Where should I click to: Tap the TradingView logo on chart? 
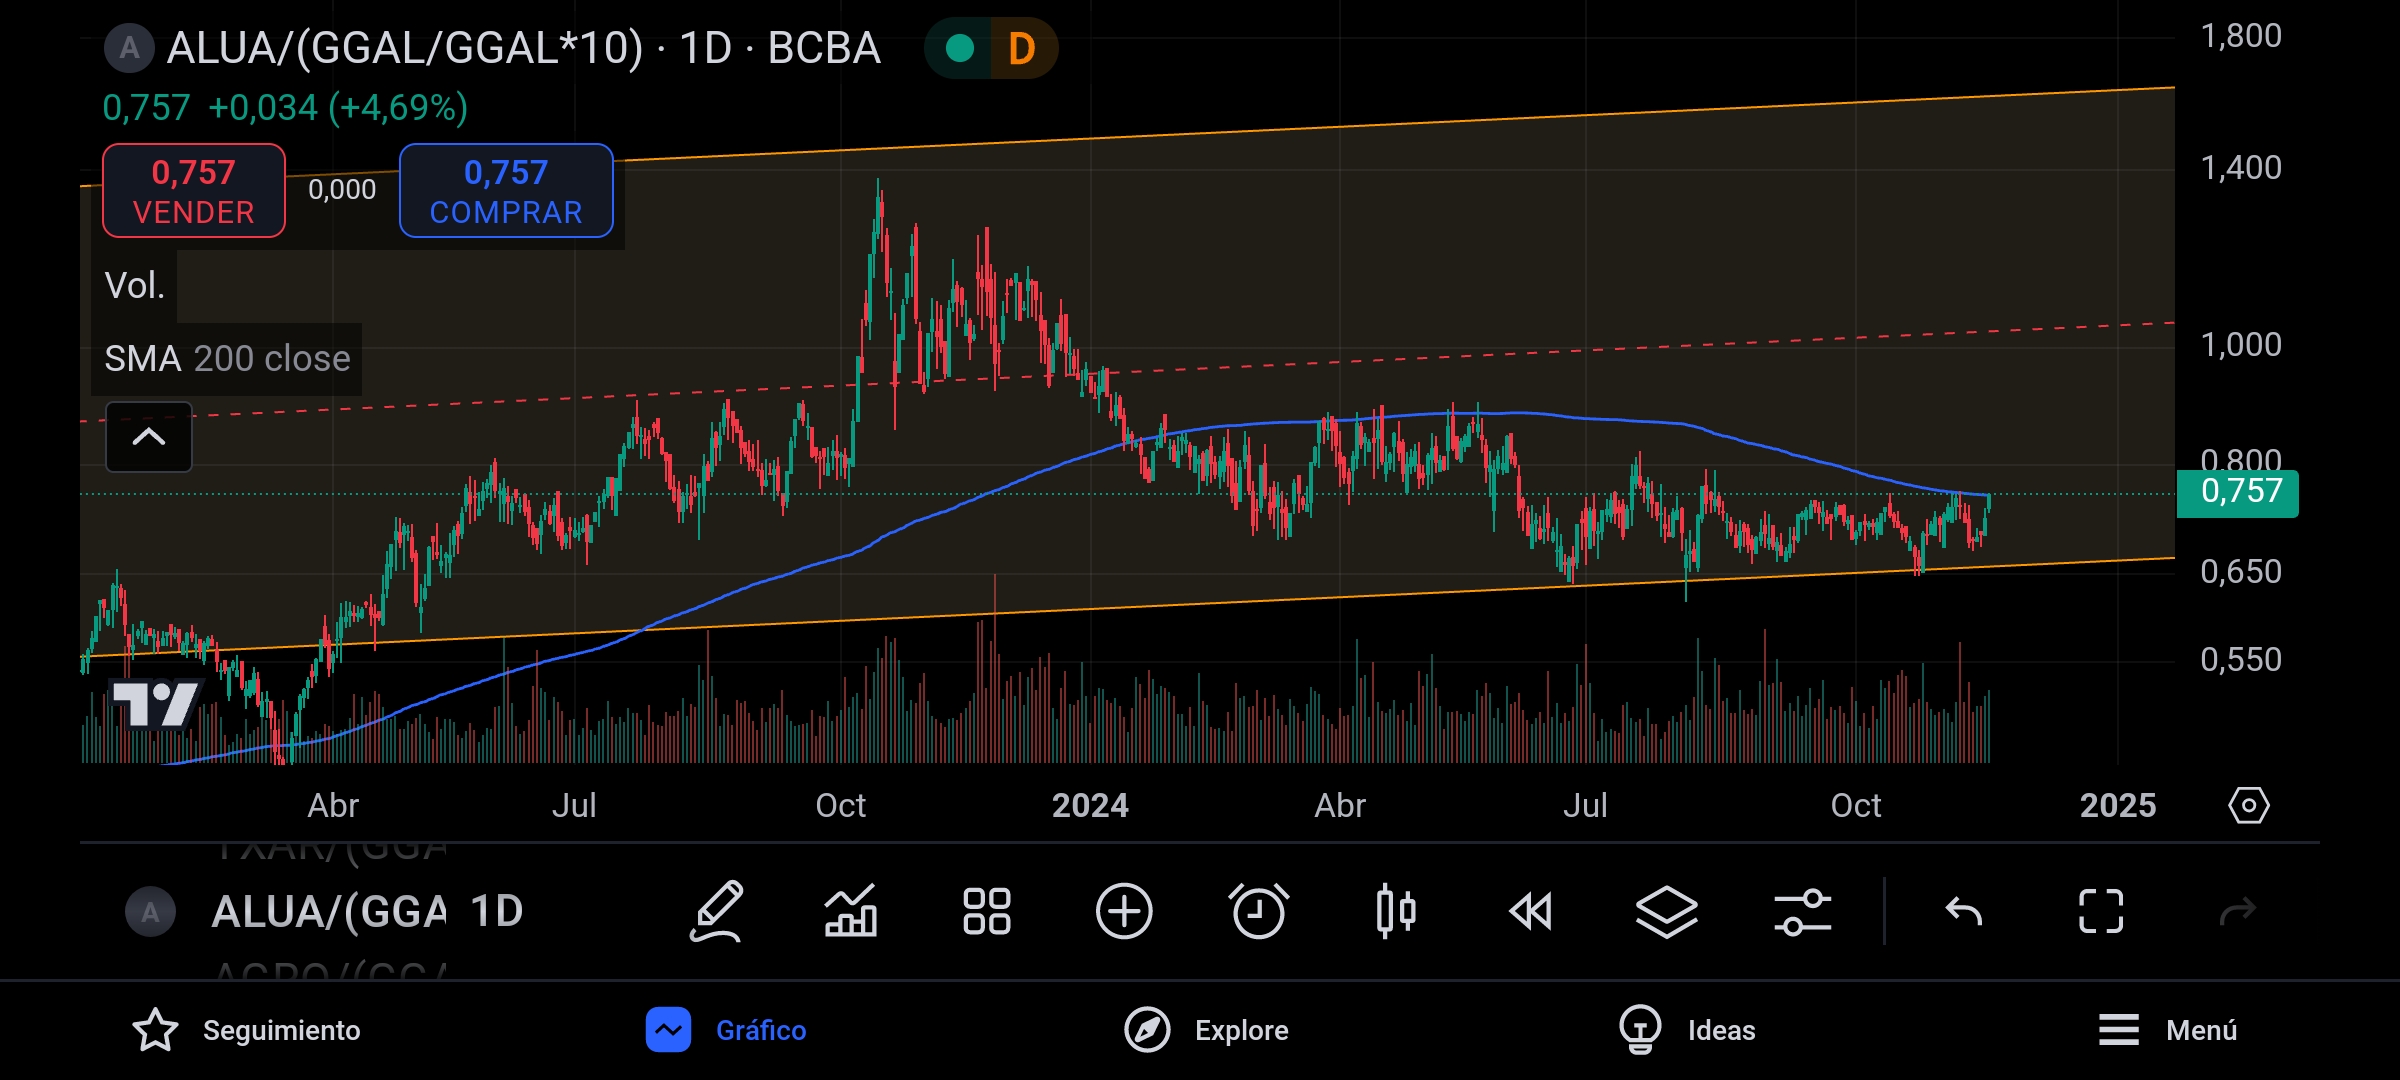(155, 704)
